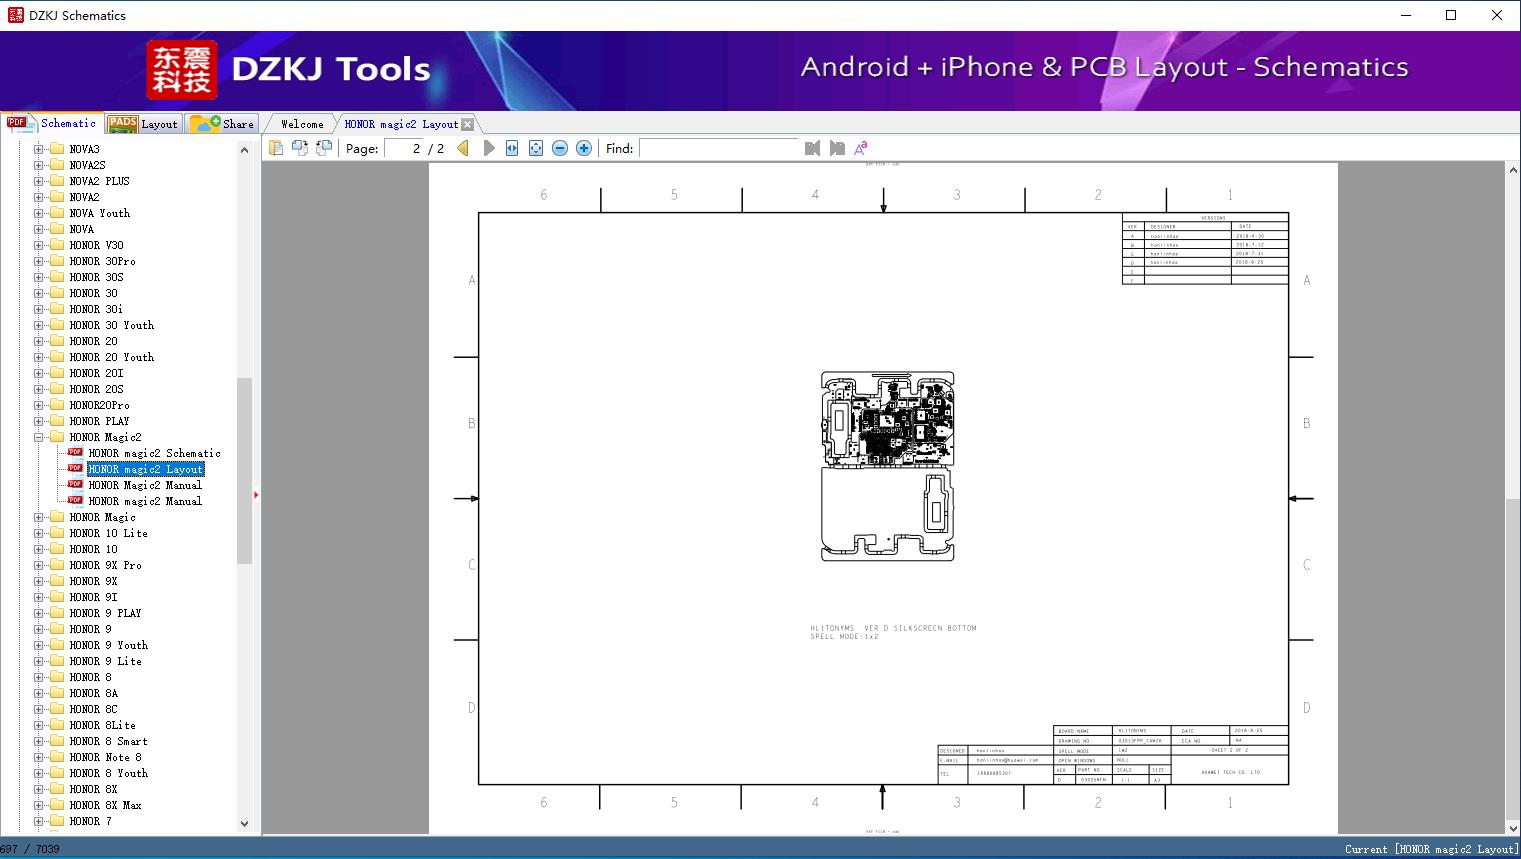1521x859 pixels.
Task: Click the copy pages toolbar icon
Action: 275,148
